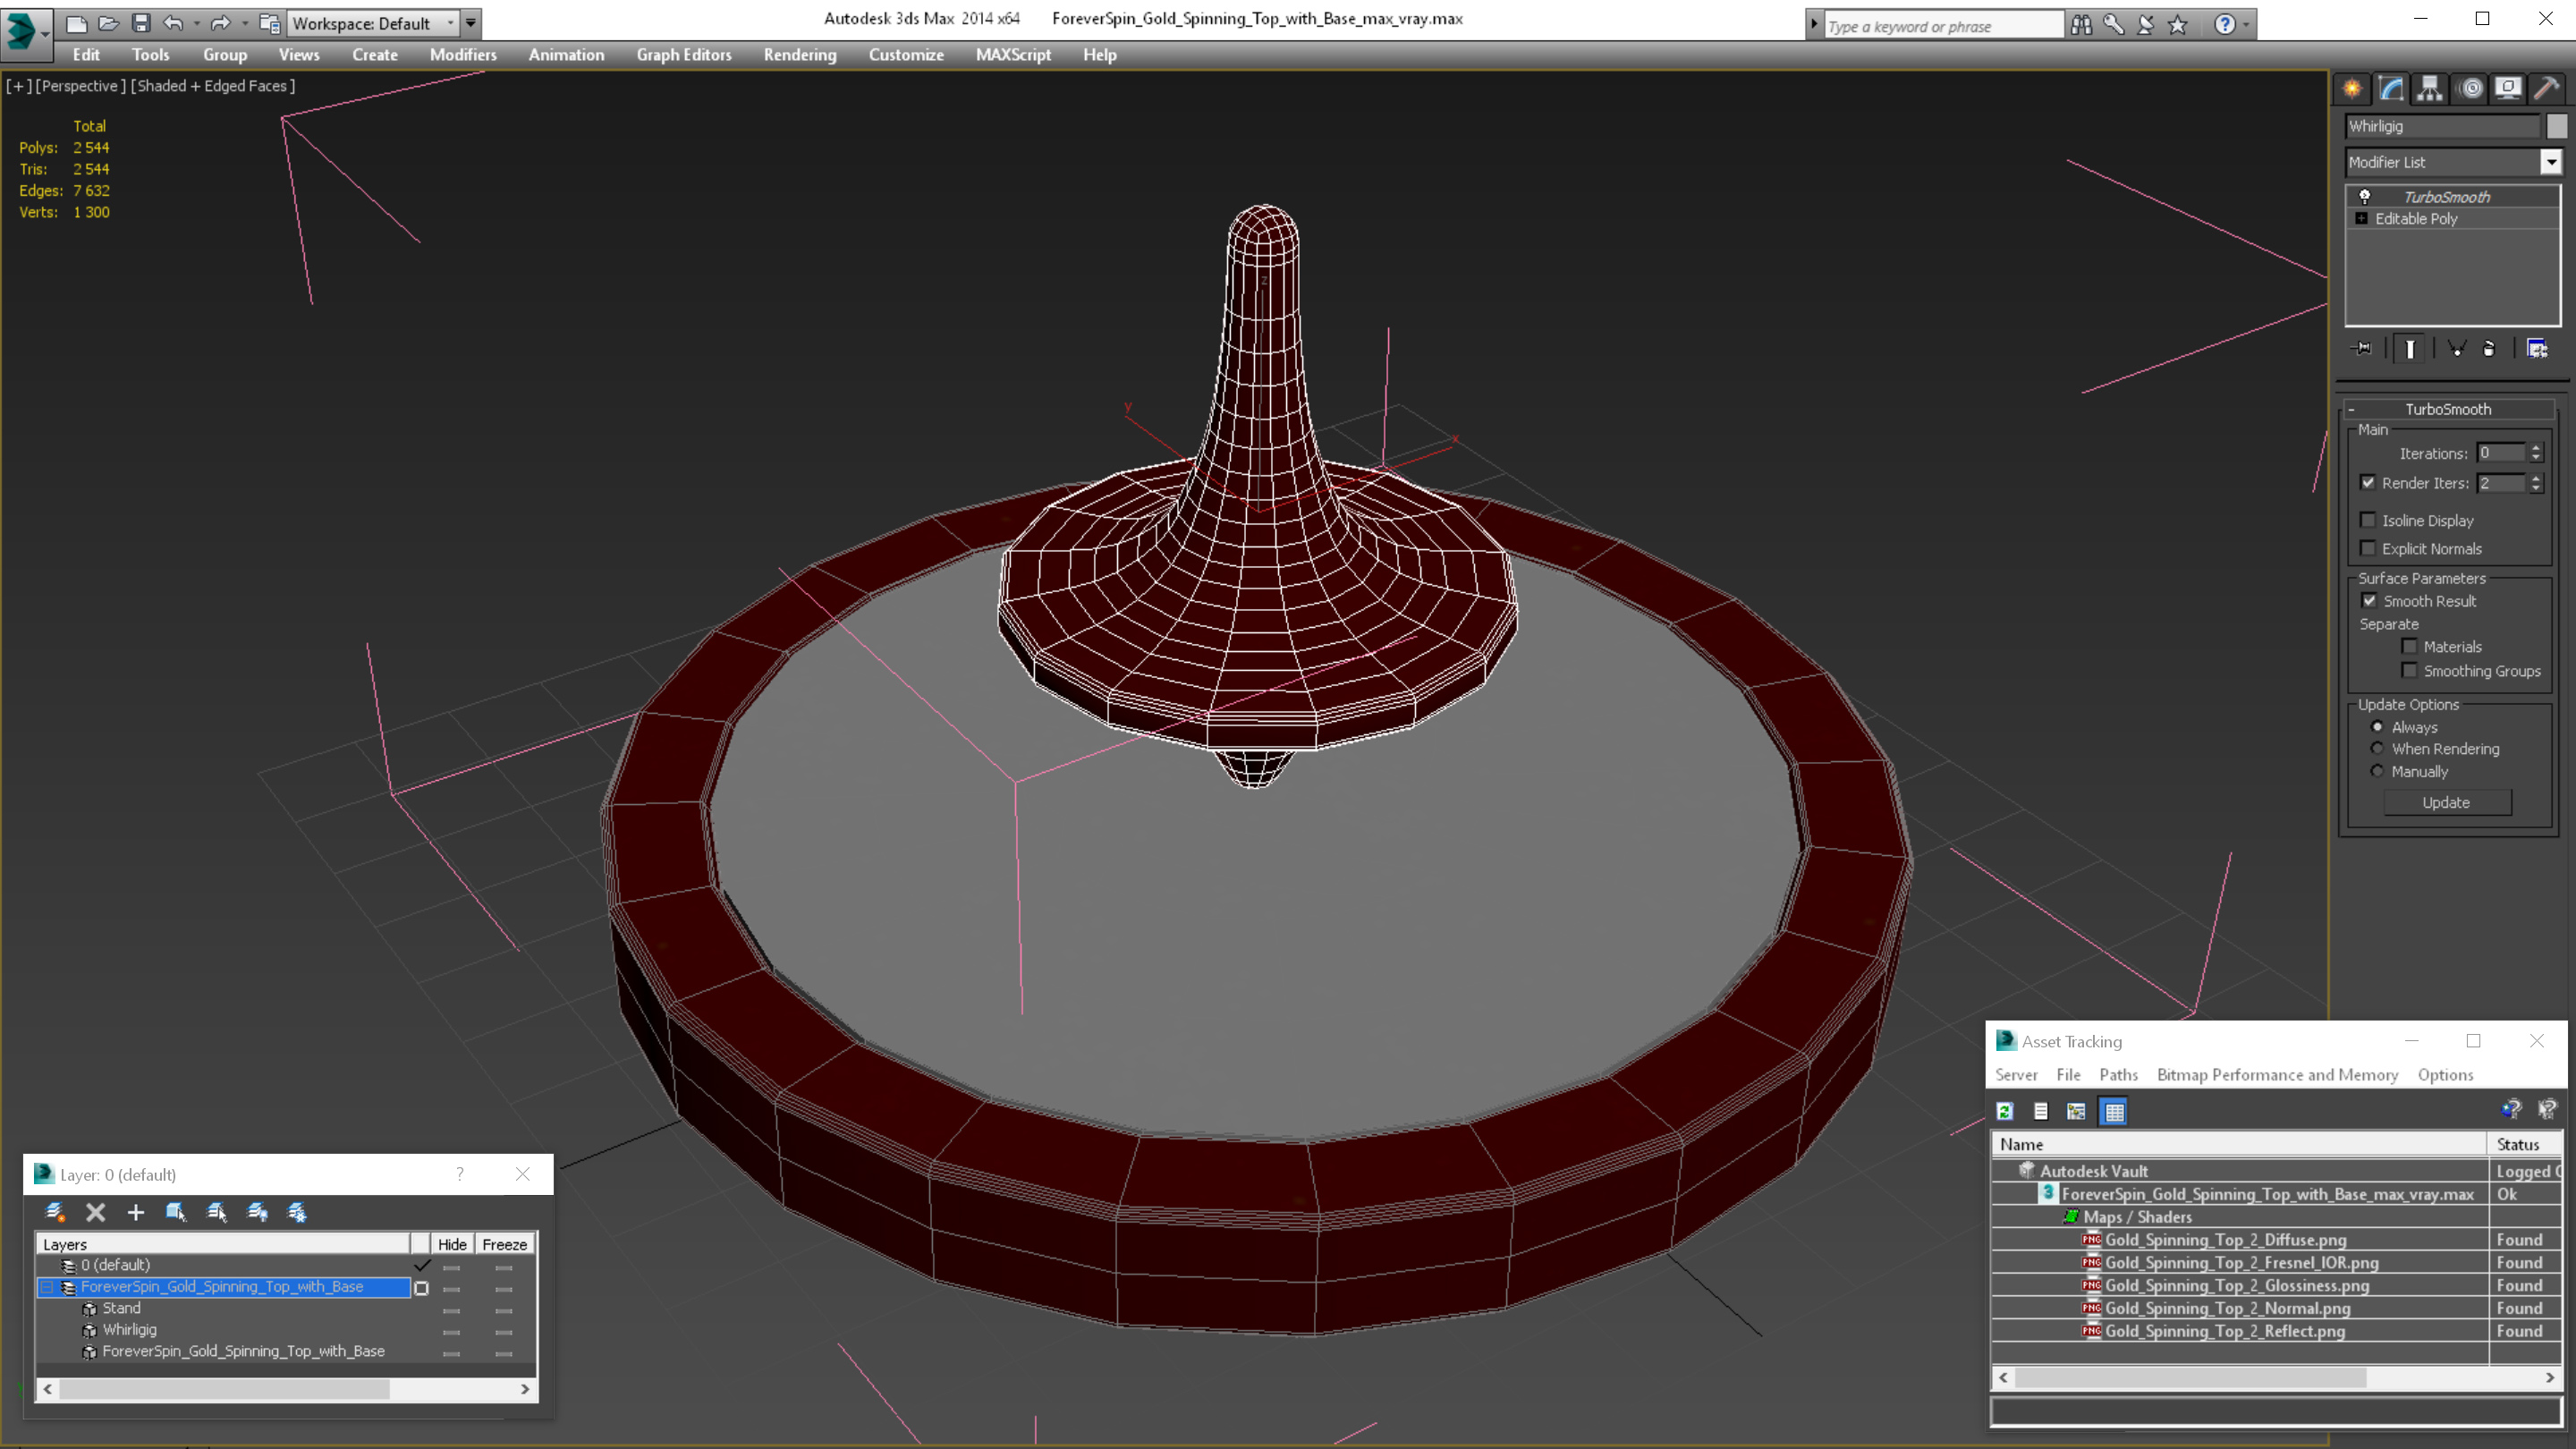This screenshot has height=1449, width=2576.
Task: Click the Whirligig object color swatch
Action: (2556, 126)
